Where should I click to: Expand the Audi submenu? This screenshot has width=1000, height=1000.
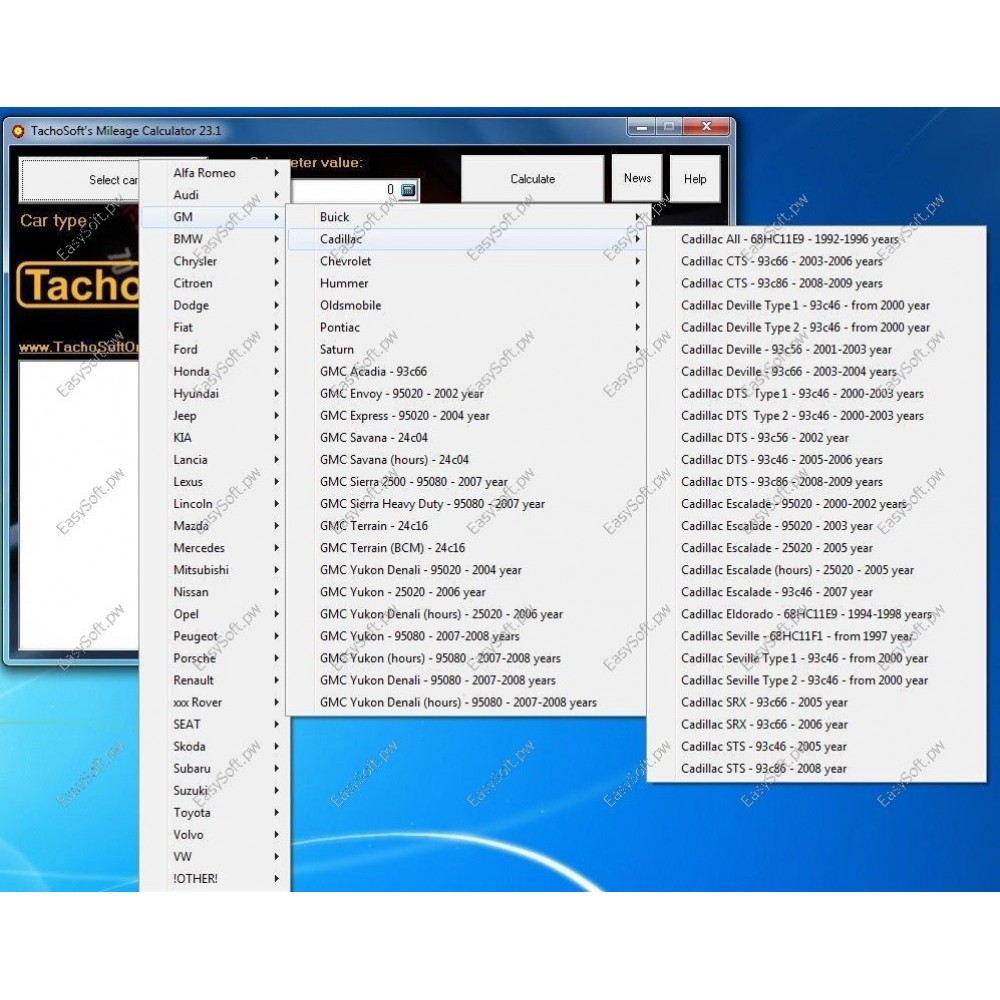tap(214, 195)
